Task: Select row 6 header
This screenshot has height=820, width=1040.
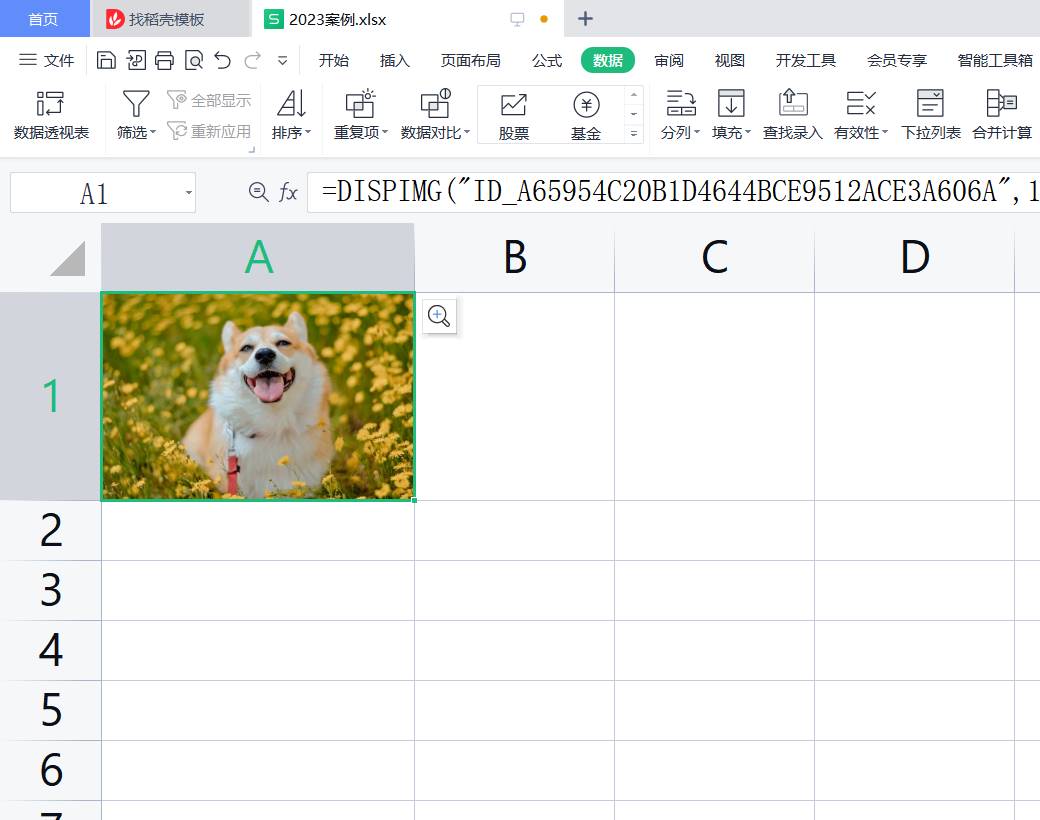Action: pos(50,770)
